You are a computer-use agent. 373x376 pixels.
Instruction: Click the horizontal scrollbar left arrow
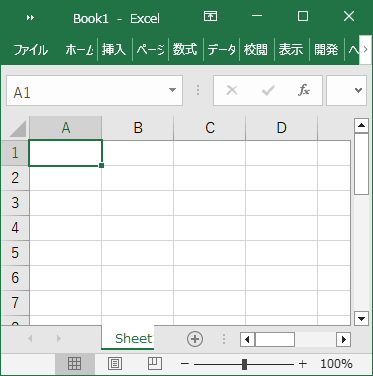[x=247, y=340]
